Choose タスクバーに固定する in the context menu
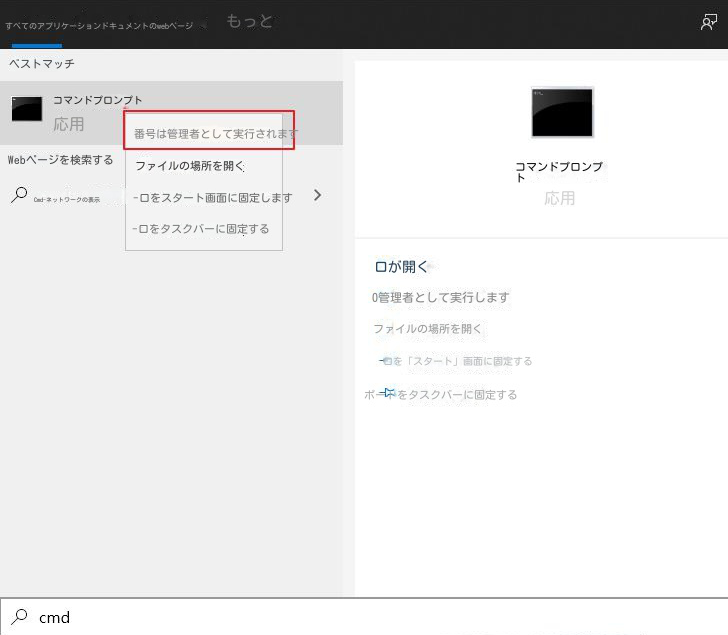This screenshot has width=728, height=635. [x=201, y=229]
